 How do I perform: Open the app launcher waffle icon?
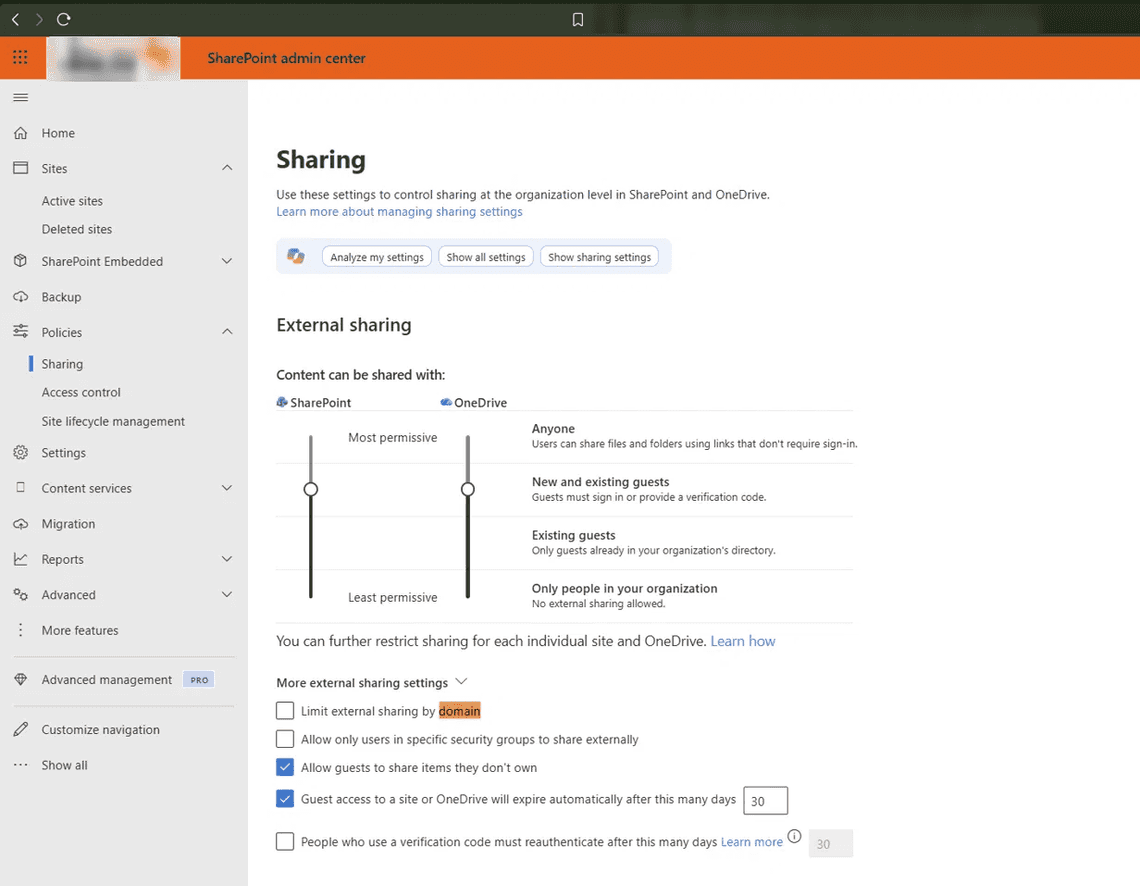click(x=20, y=57)
